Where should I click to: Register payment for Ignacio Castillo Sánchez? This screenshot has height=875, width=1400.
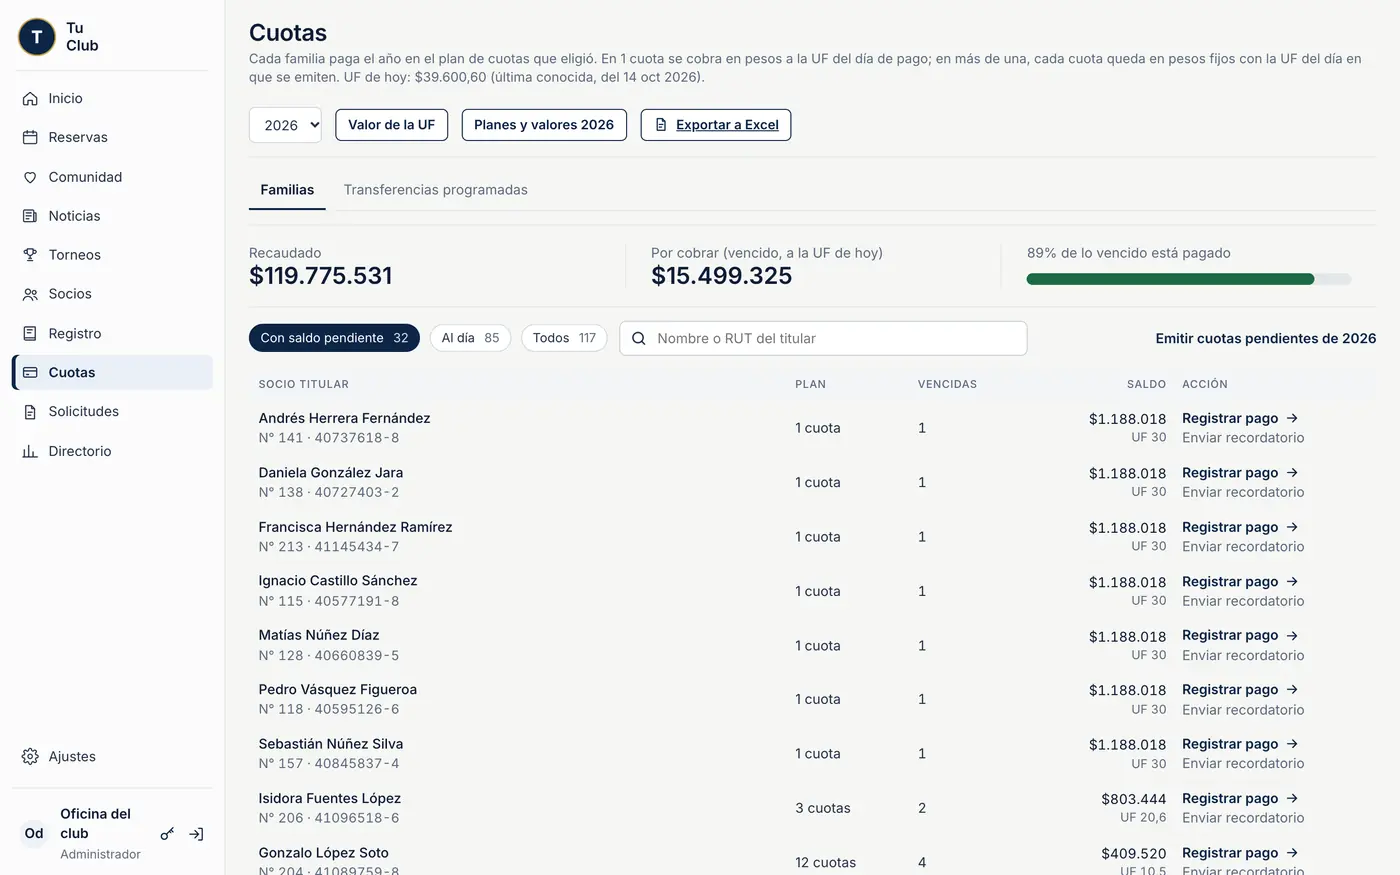coord(1240,581)
